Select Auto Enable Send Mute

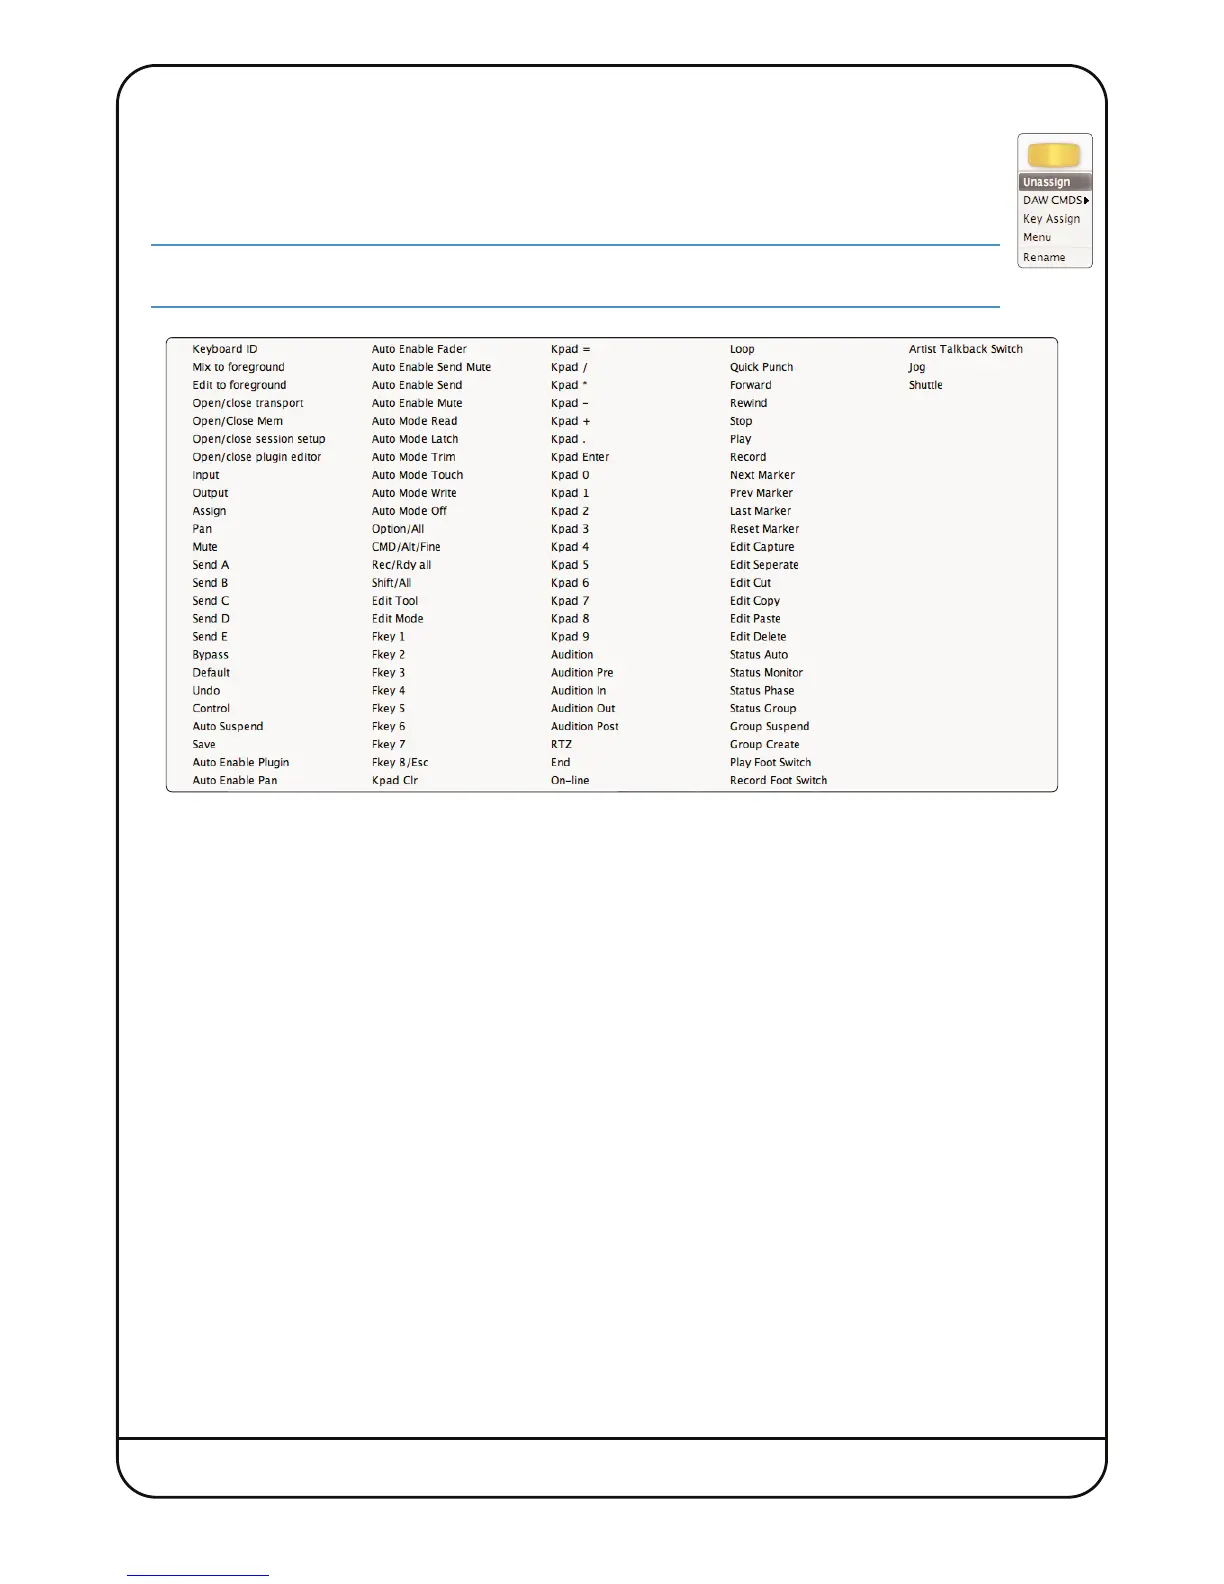[x=431, y=367]
